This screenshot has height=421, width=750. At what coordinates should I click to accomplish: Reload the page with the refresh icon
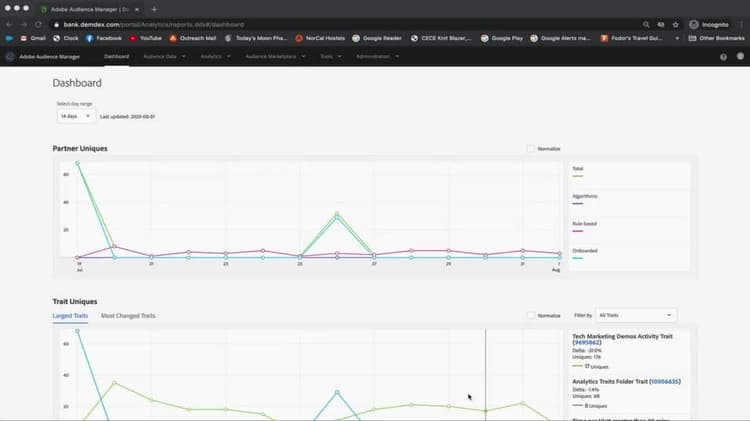click(x=38, y=24)
